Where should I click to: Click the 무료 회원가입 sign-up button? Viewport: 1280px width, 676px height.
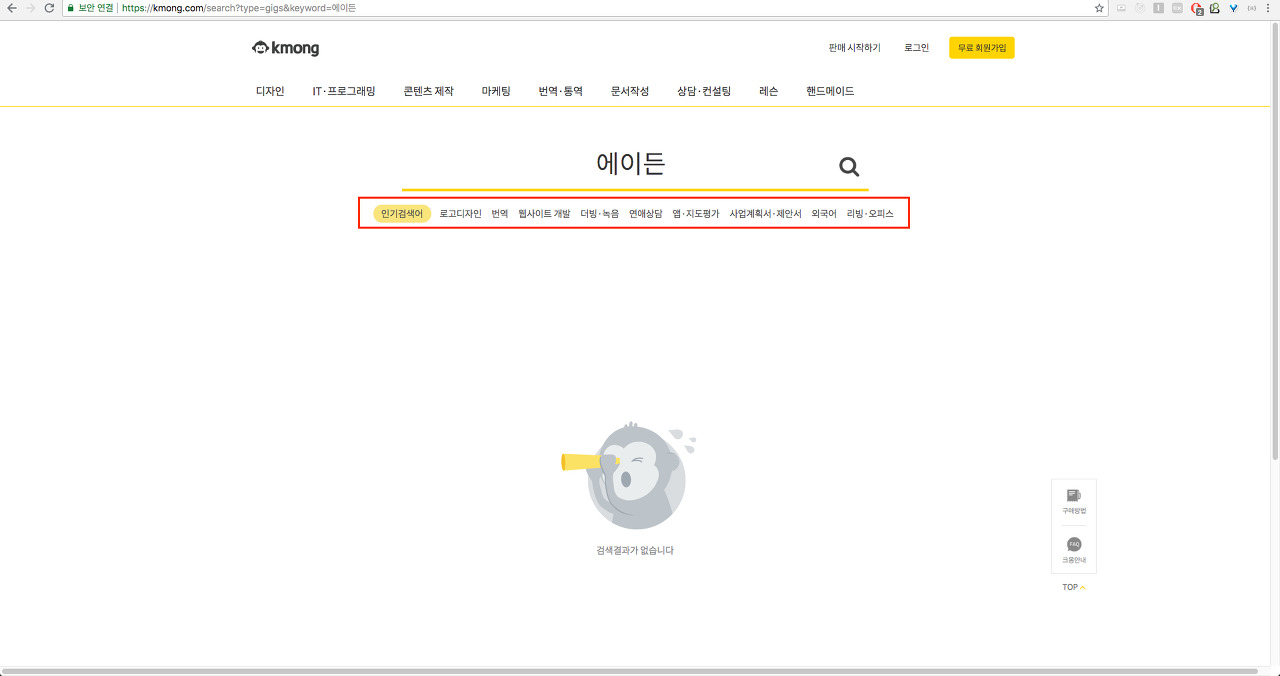[x=981, y=48]
